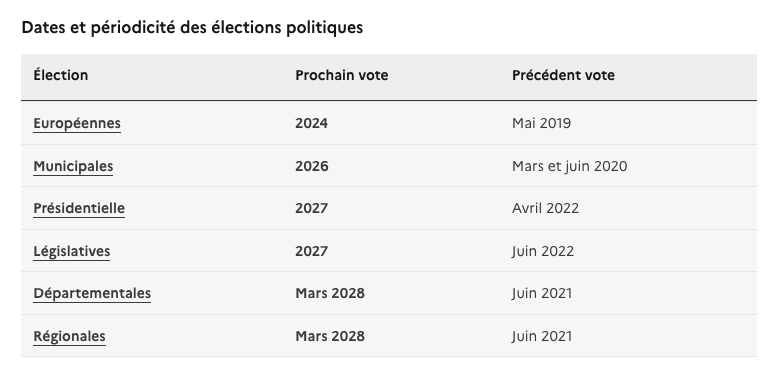Click the Juin 2022 cell

543,251
